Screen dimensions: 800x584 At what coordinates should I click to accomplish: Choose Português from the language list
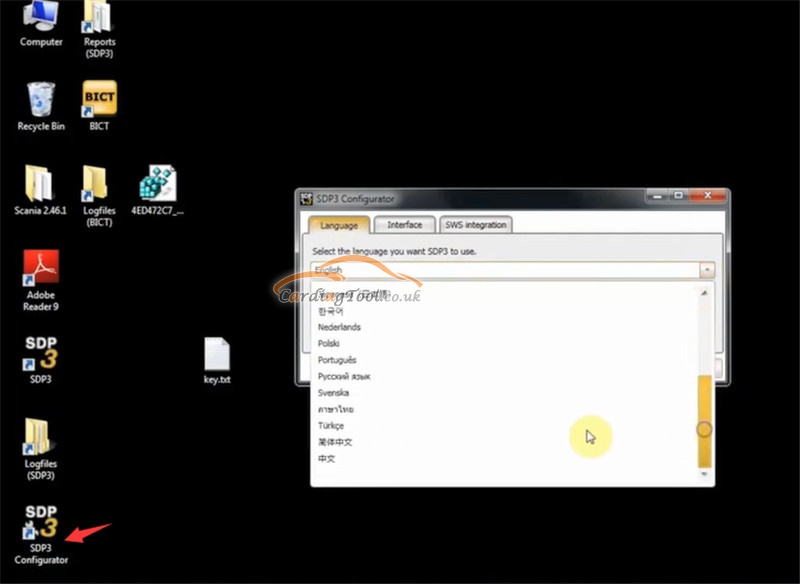337,360
